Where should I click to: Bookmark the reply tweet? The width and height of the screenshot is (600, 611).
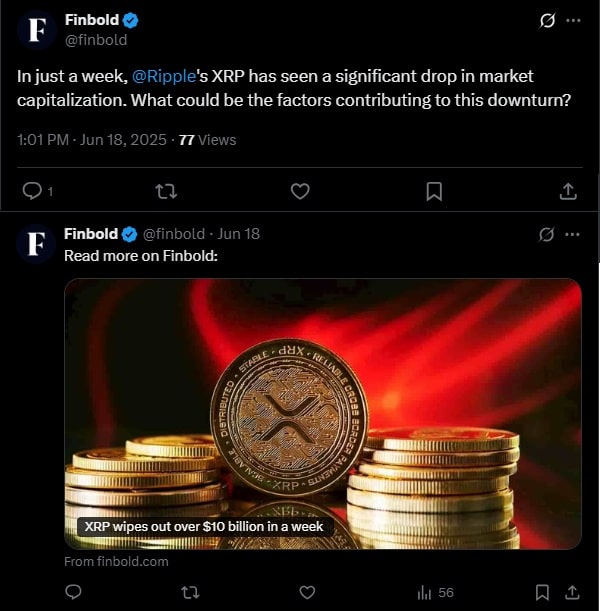[541, 592]
